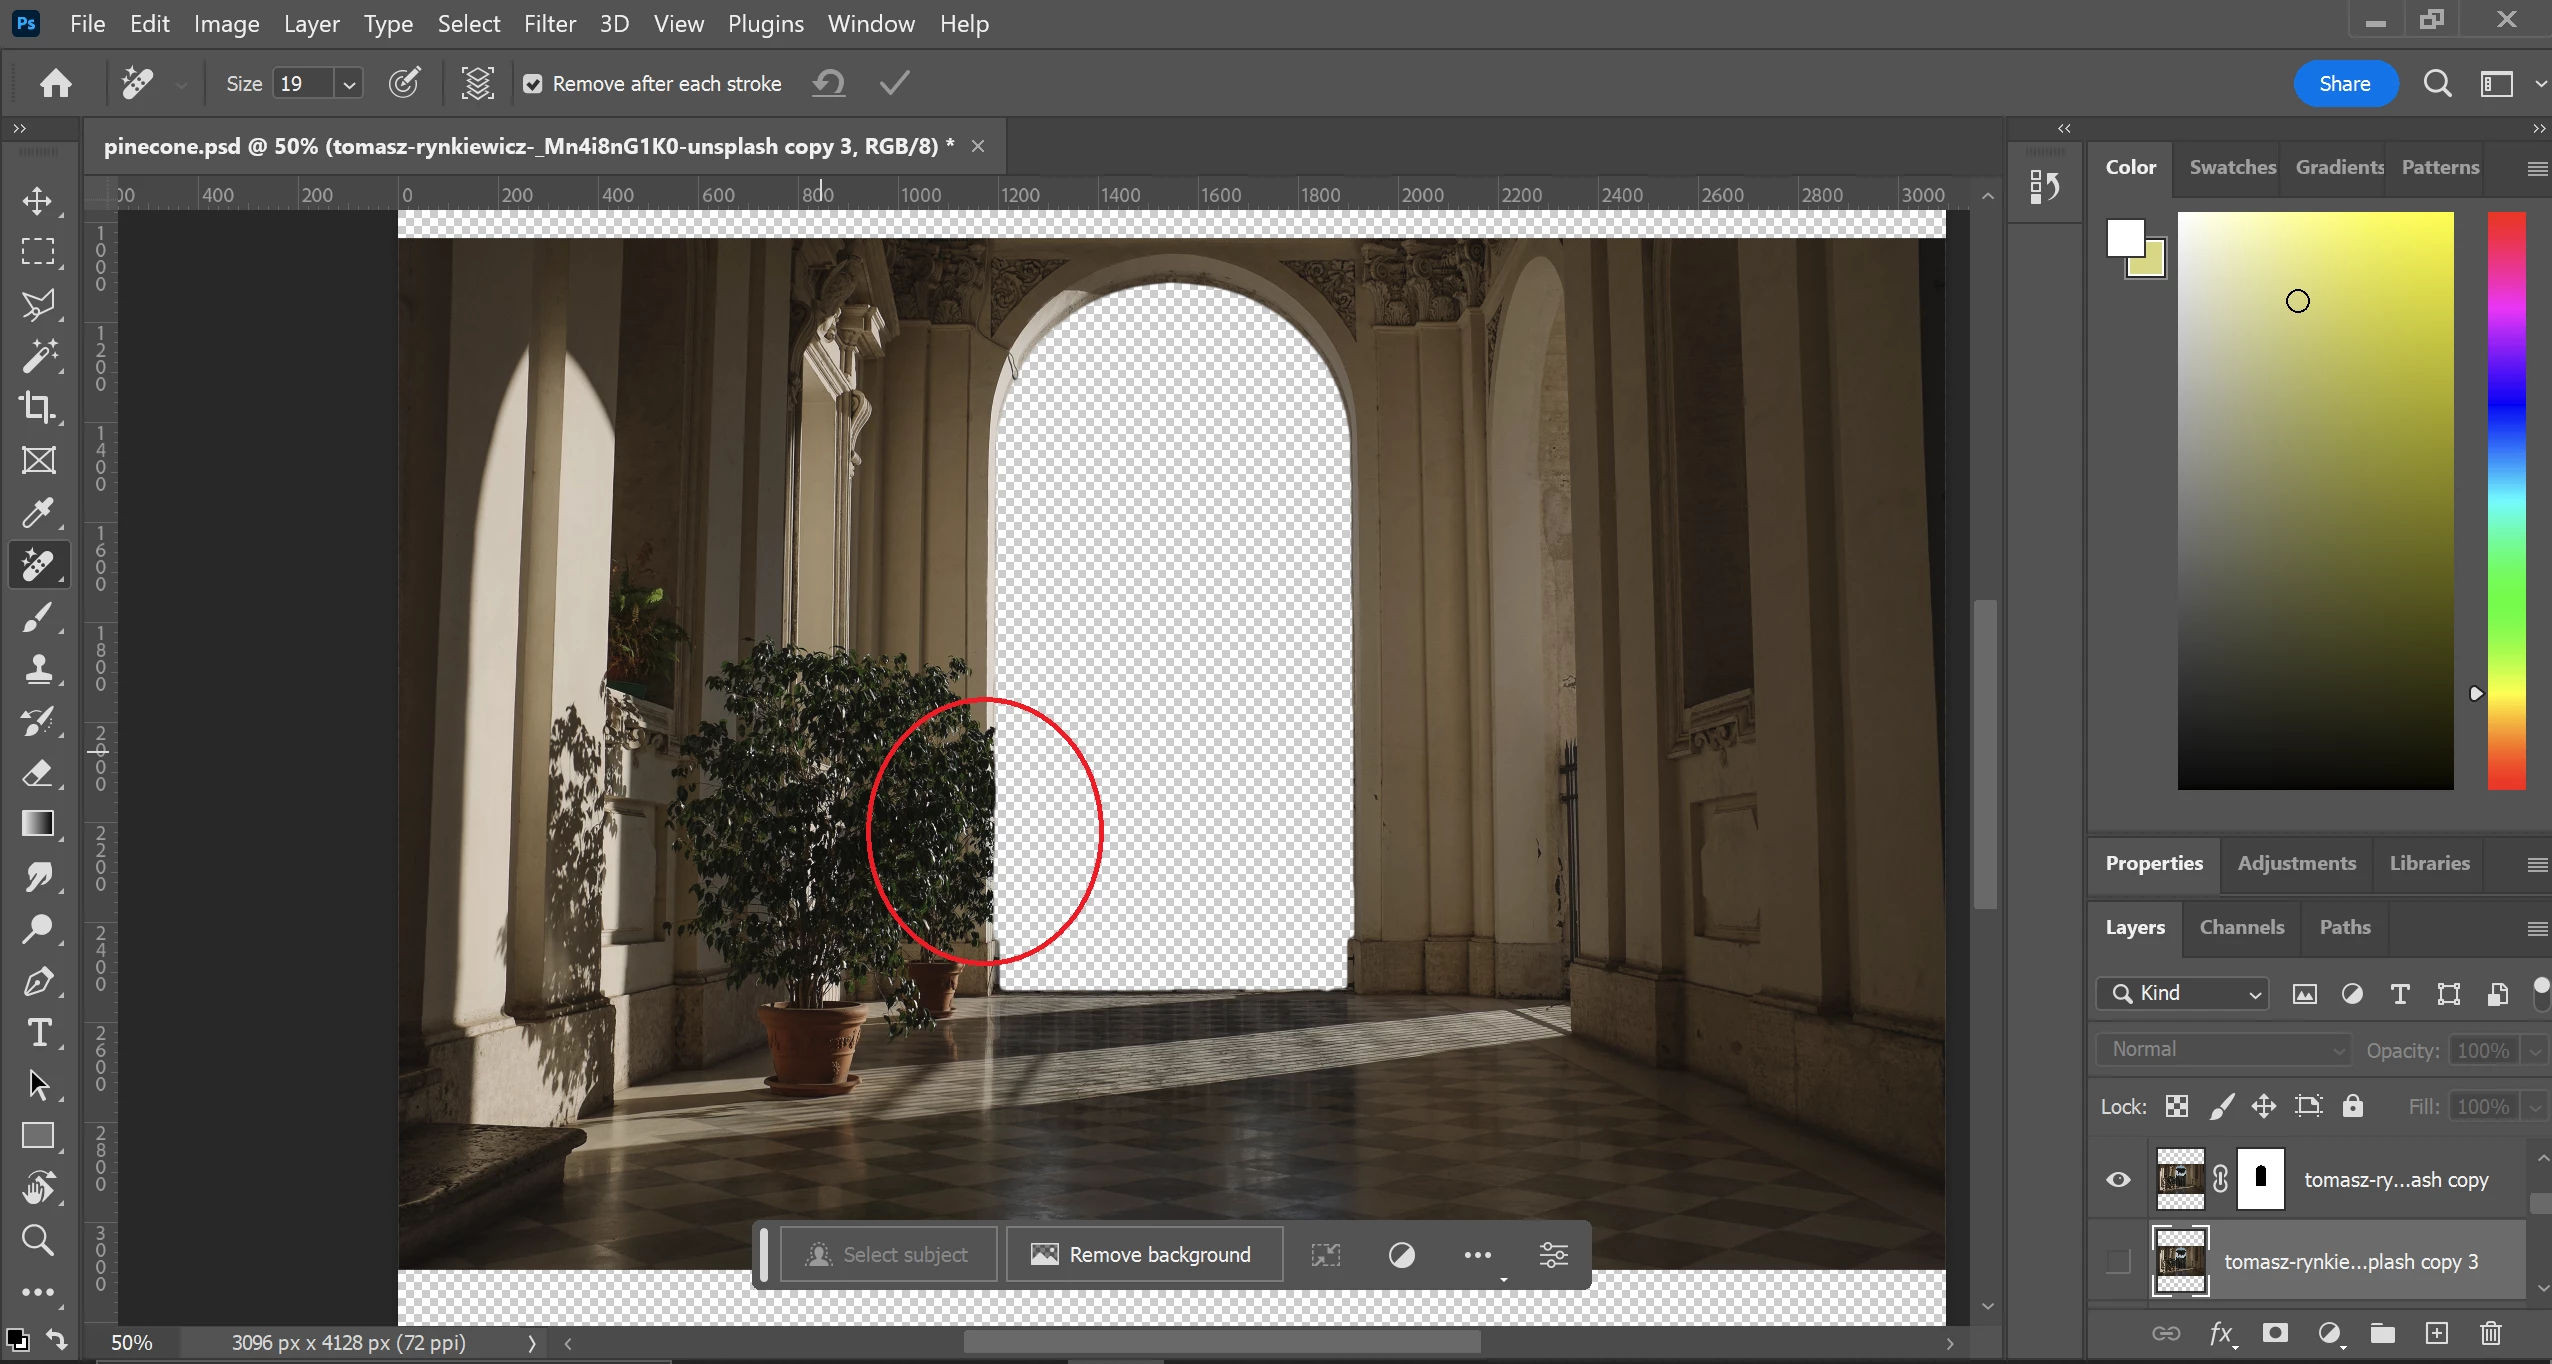This screenshot has height=1364, width=2552.
Task: Select the Clone Stamp tool
Action: [38, 668]
